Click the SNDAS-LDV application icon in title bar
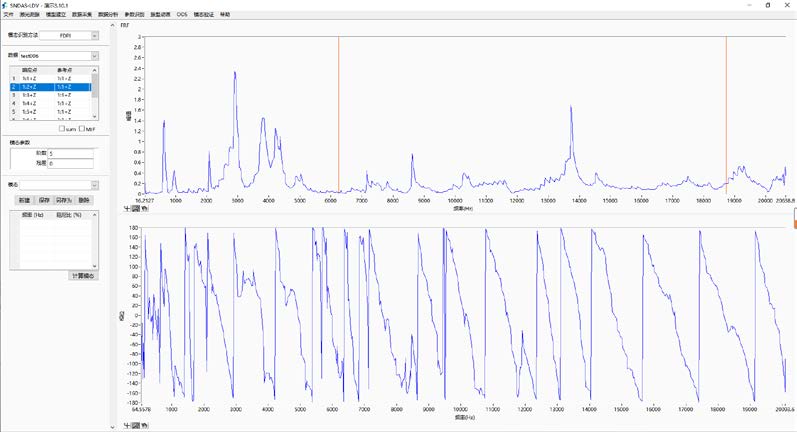Viewport: 797px width, 432px height. click(6, 5)
